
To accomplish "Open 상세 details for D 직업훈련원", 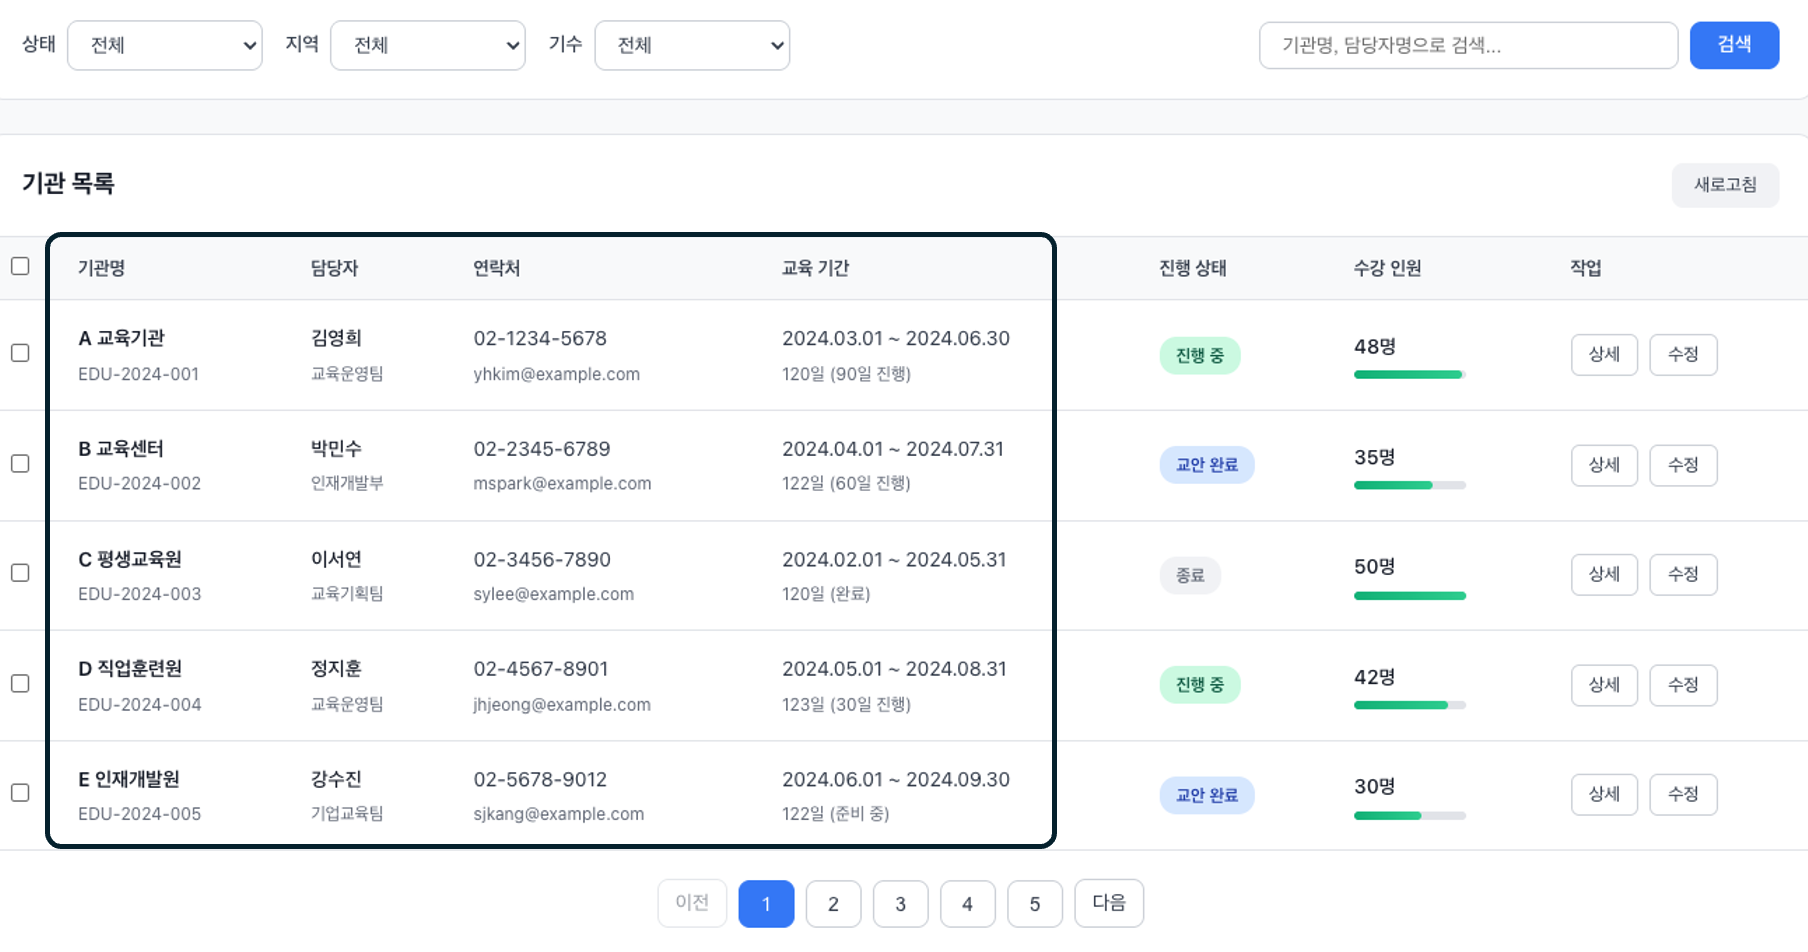I will [1604, 684].
